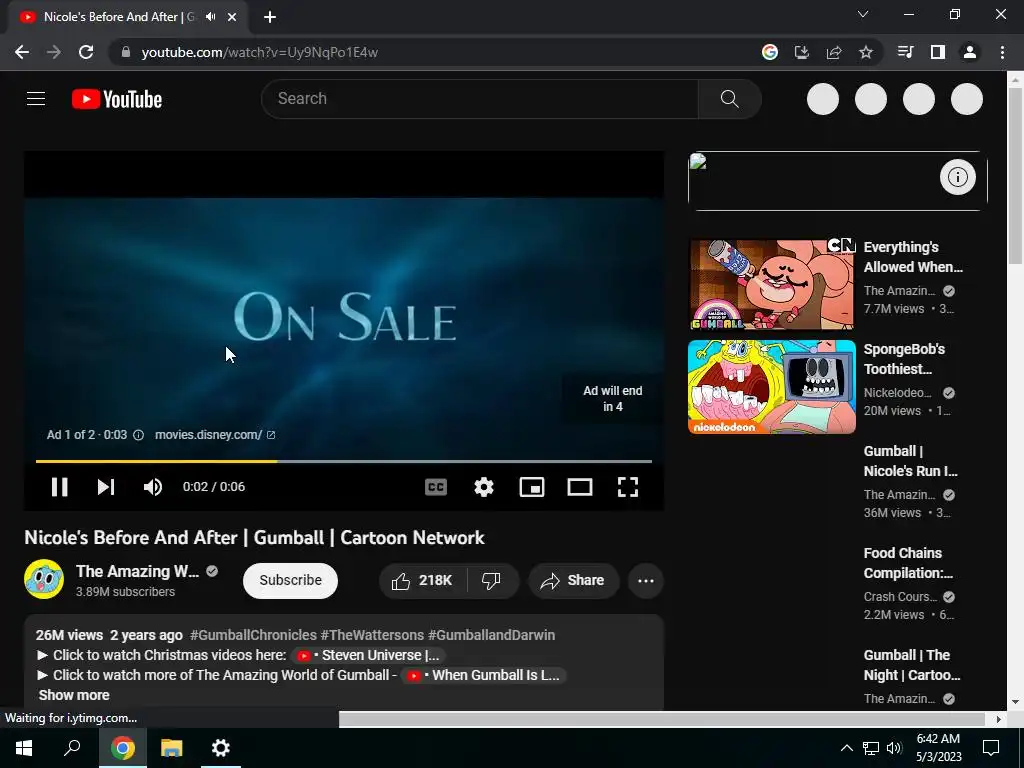This screenshot has height=768, width=1024.
Task: Open the Everything's Allowed When thumbnail
Action: (x=772, y=284)
